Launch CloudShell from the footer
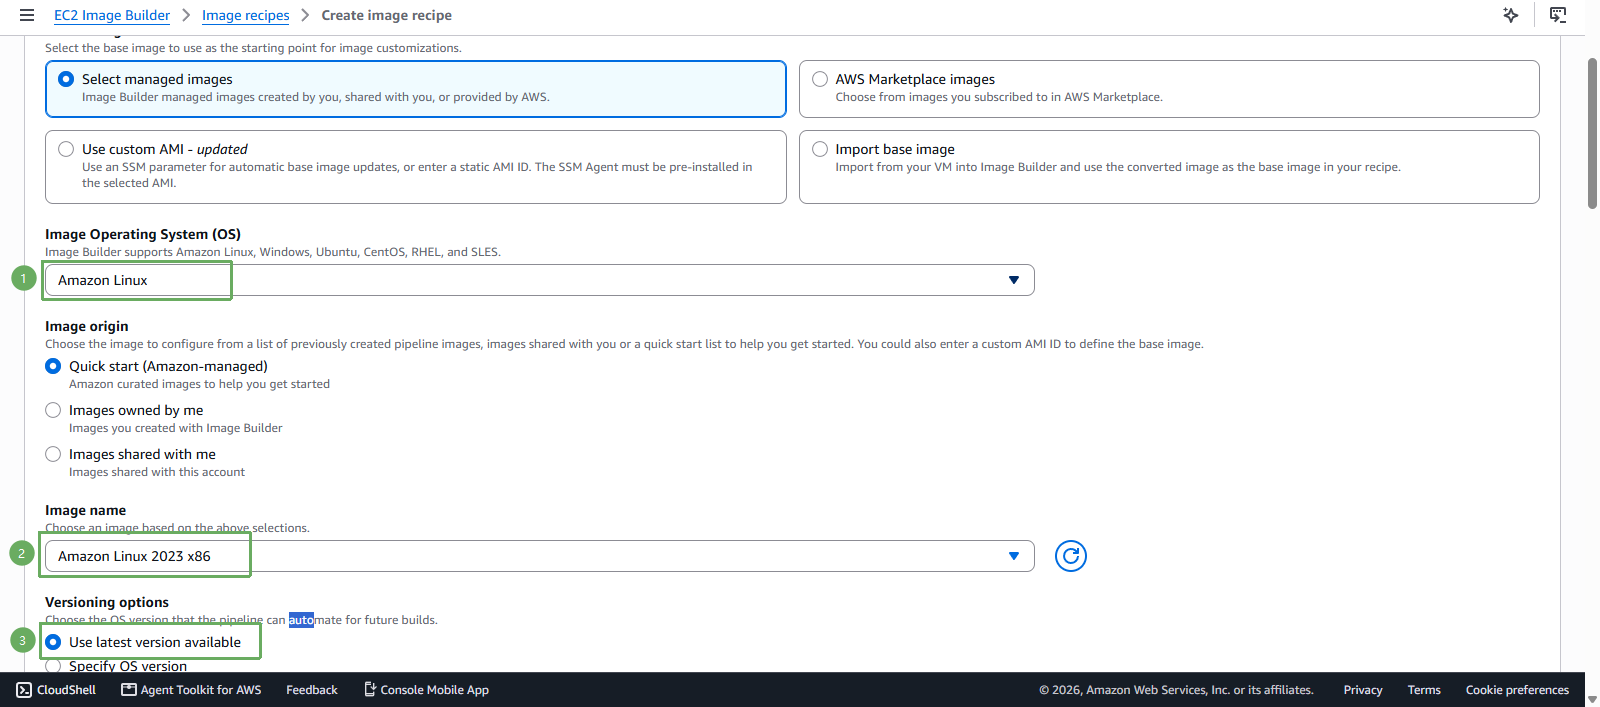1600x707 pixels. click(x=57, y=690)
